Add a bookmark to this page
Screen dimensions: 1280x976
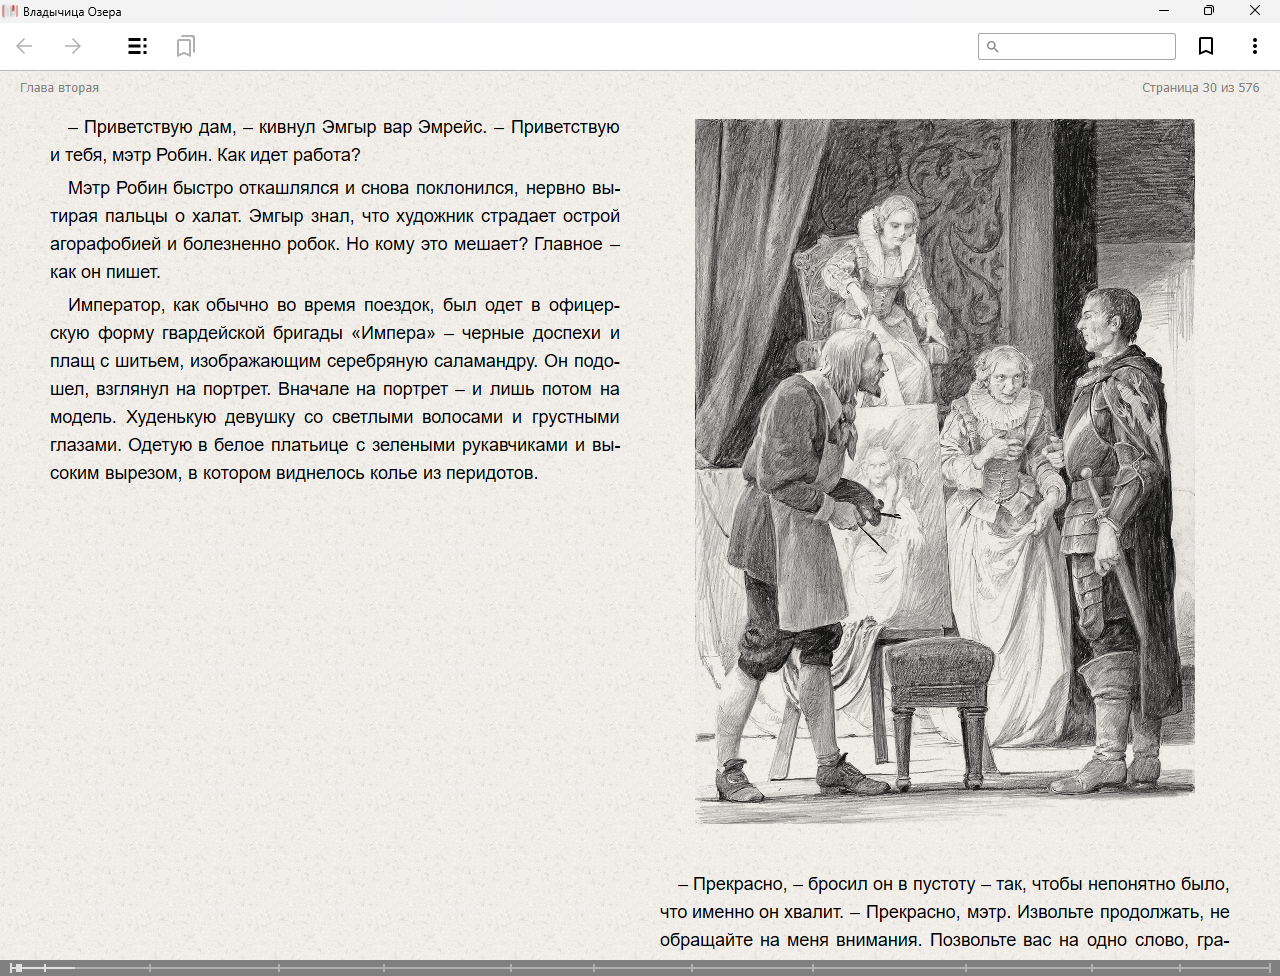1206,46
